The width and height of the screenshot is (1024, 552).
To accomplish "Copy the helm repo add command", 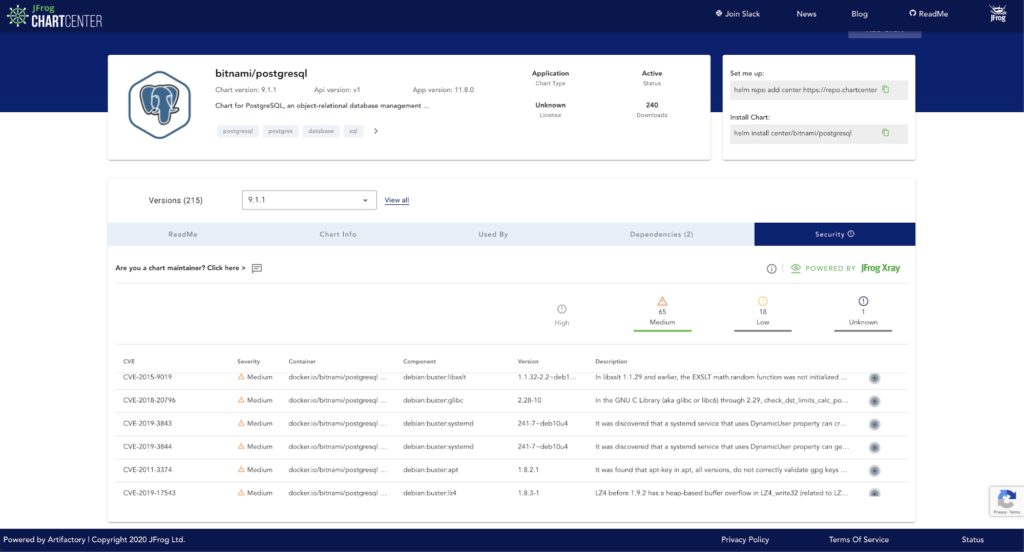I will (x=885, y=90).
